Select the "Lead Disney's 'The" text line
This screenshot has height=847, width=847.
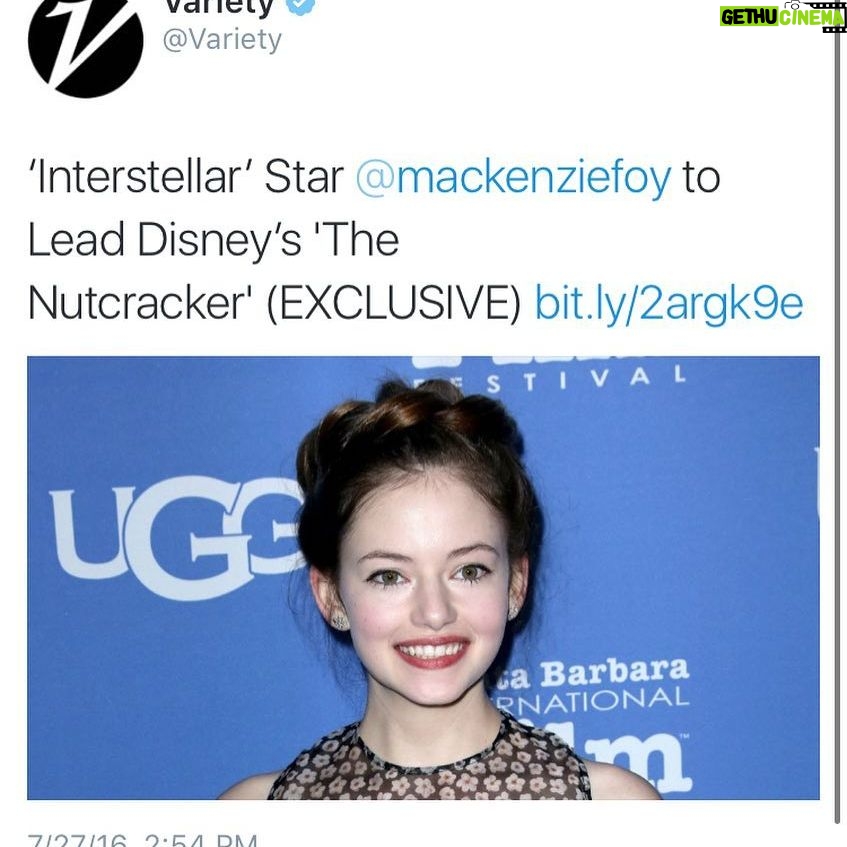[213, 240]
